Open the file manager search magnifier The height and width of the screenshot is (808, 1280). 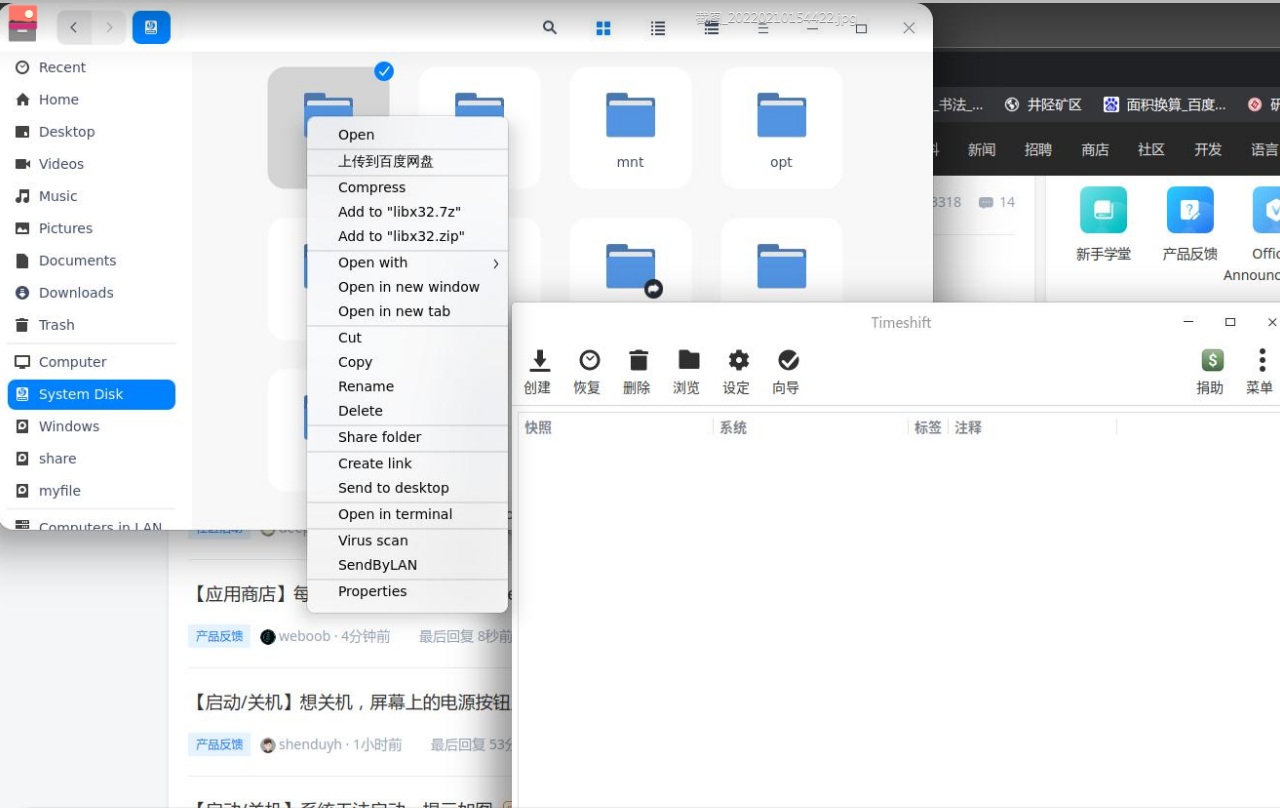[550, 28]
